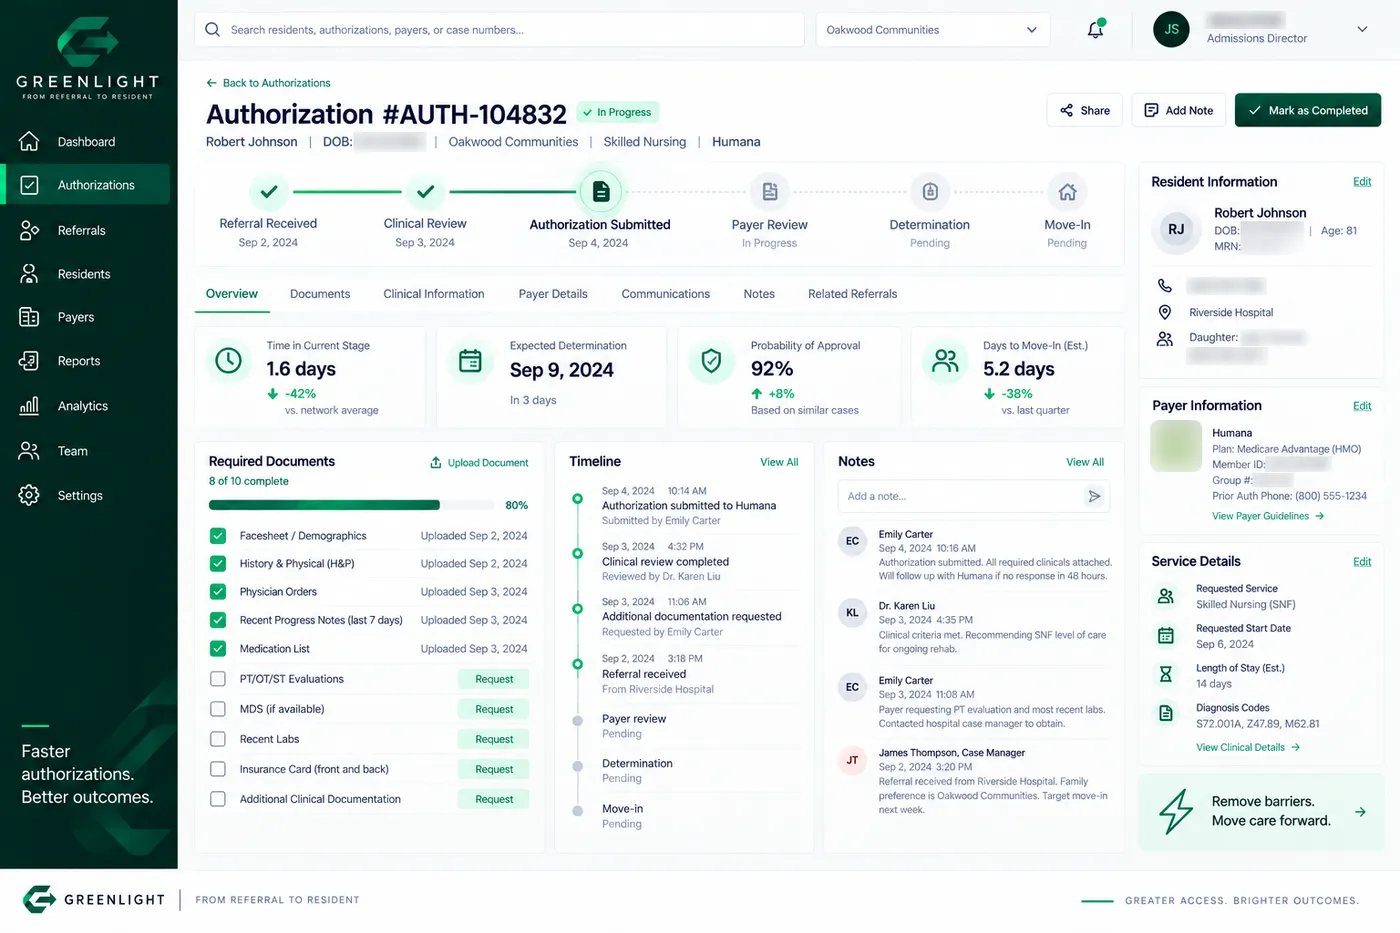Open the Oakwood Communities dropdown
The height and width of the screenshot is (933, 1400).
932,30
